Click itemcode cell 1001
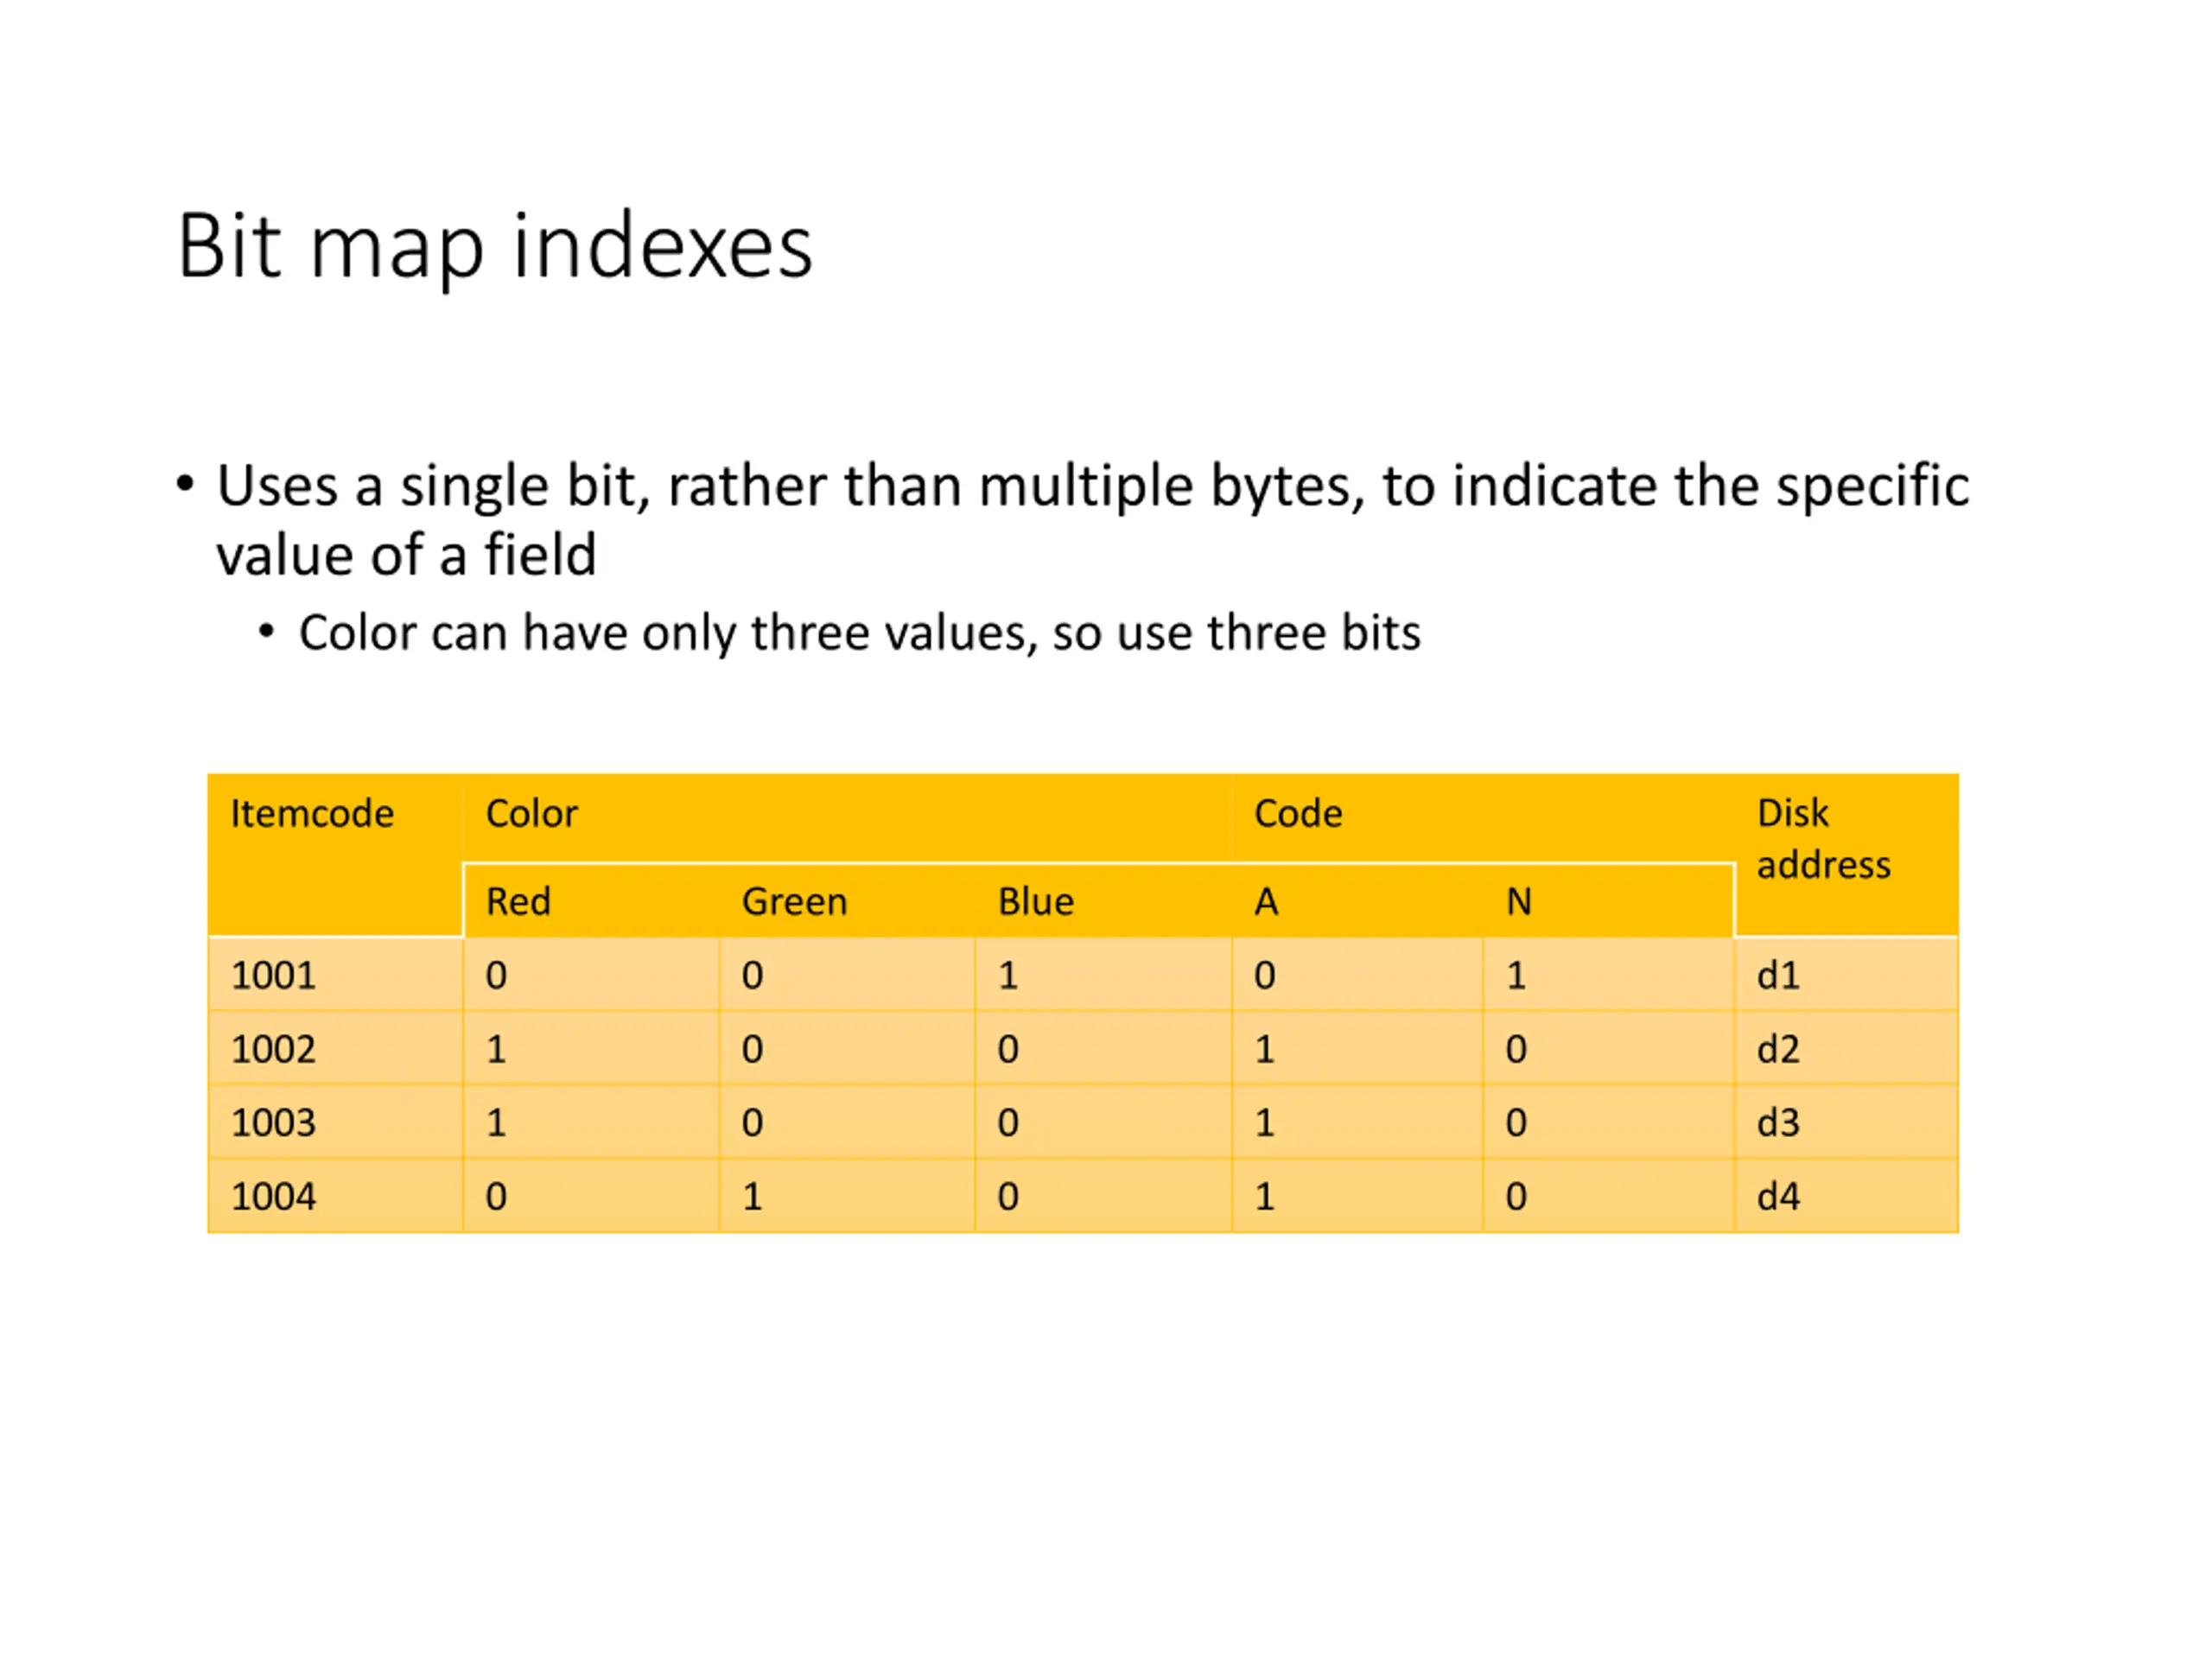 tap(335, 974)
